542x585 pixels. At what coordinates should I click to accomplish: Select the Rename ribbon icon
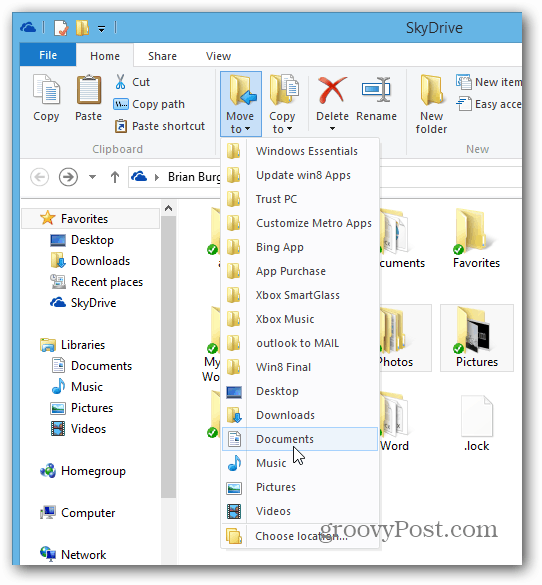coord(376,90)
